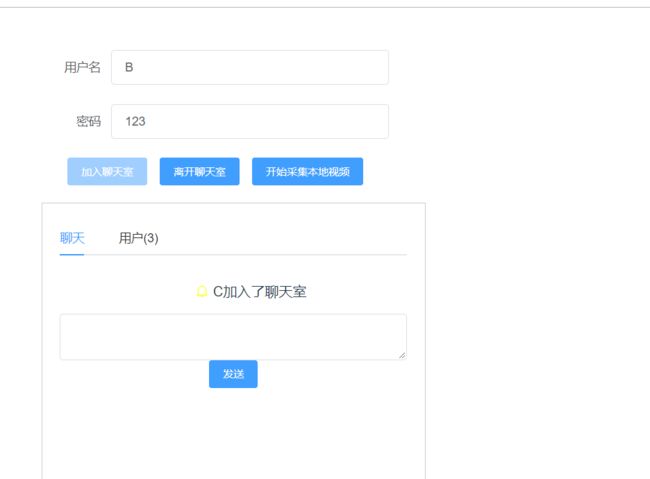Image resolution: width=650 pixels, height=479 pixels.
Task: Open the 用户(3) tab
Action: pyautogui.click(x=138, y=238)
